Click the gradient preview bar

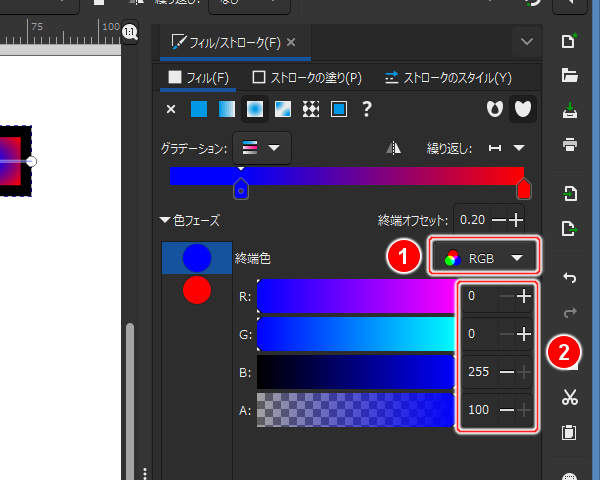(347, 176)
